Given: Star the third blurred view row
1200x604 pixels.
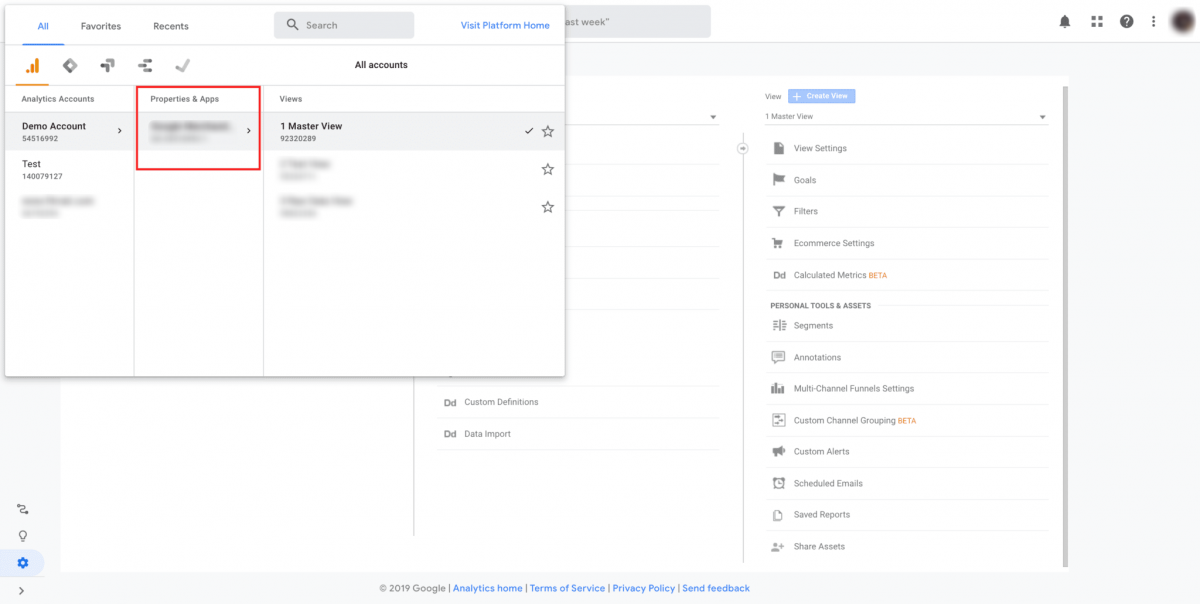Looking at the screenshot, I should [548, 207].
